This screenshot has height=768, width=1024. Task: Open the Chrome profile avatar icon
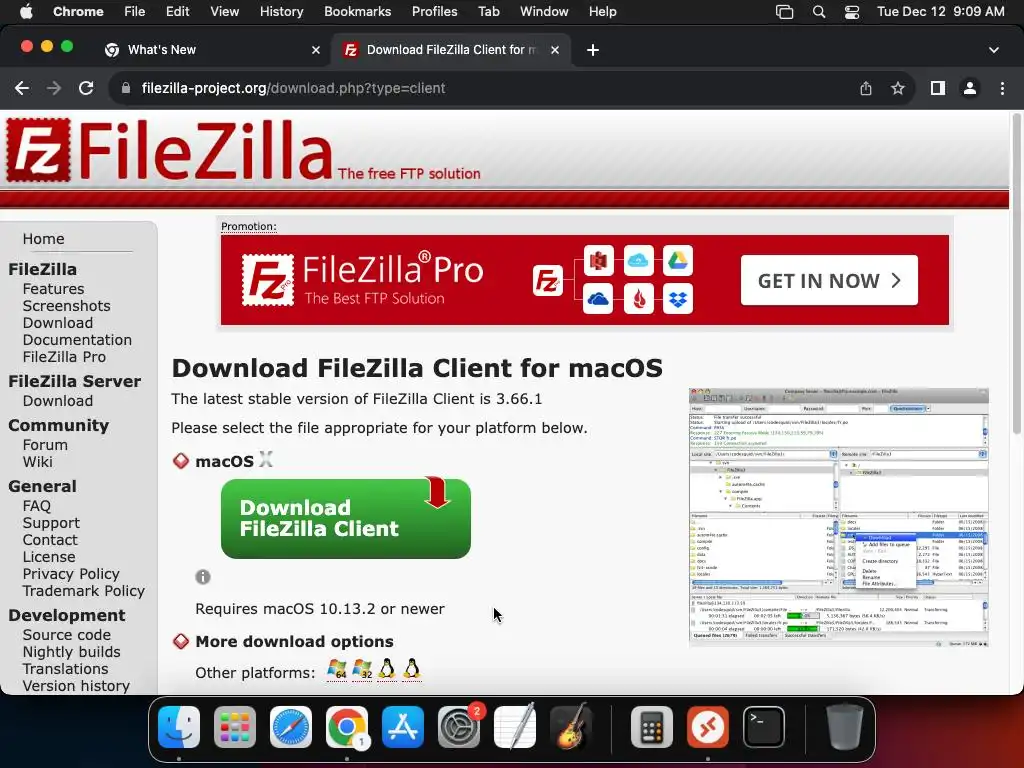point(970,88)
